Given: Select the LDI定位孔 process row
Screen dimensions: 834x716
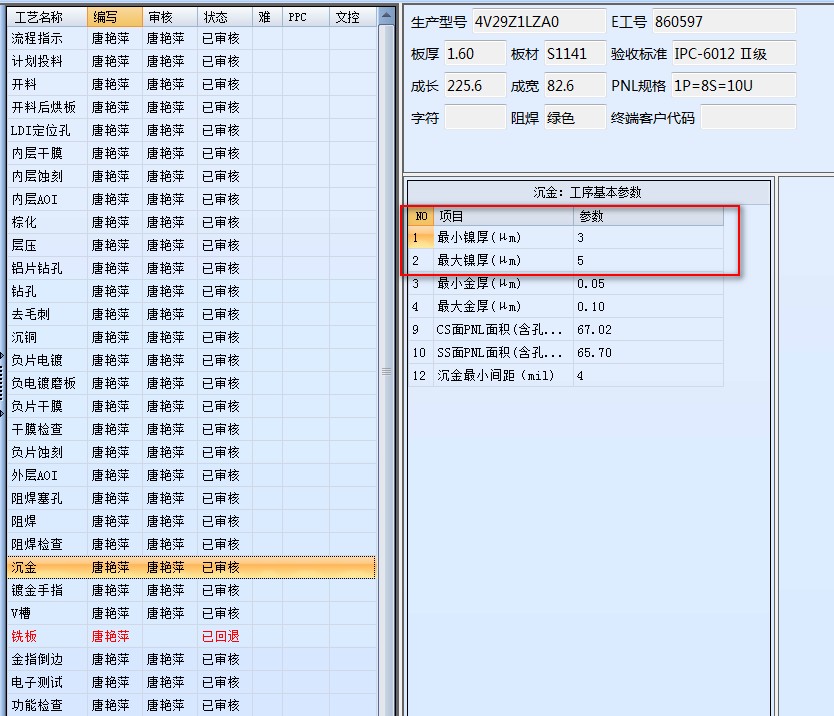Looking at the screenshot, I should coord(192,130).
